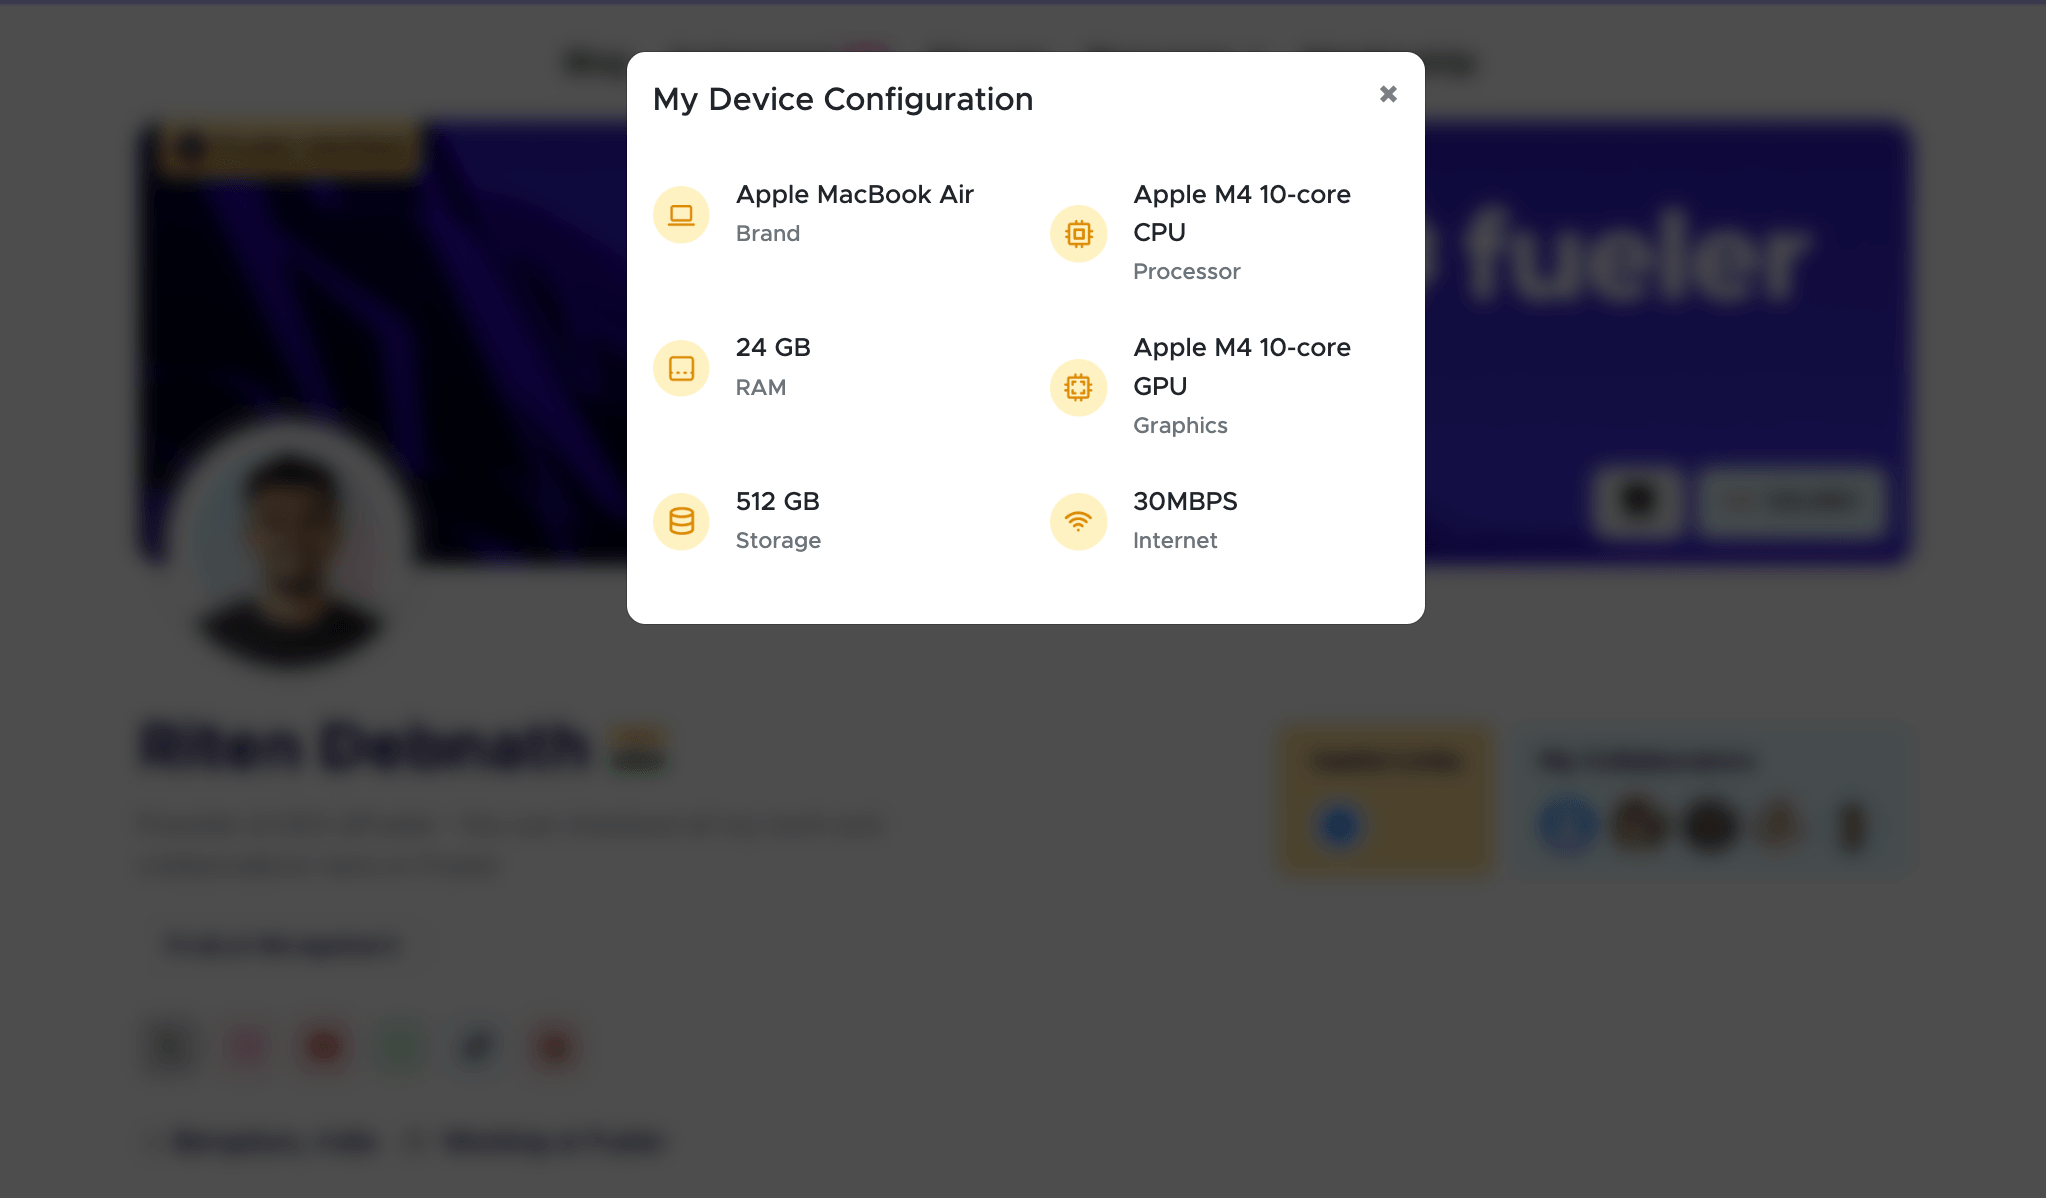Select the 'Apple M4 10-core GPU' text
This screenshot has width=2046, height=1198.
pos(1242,367)
